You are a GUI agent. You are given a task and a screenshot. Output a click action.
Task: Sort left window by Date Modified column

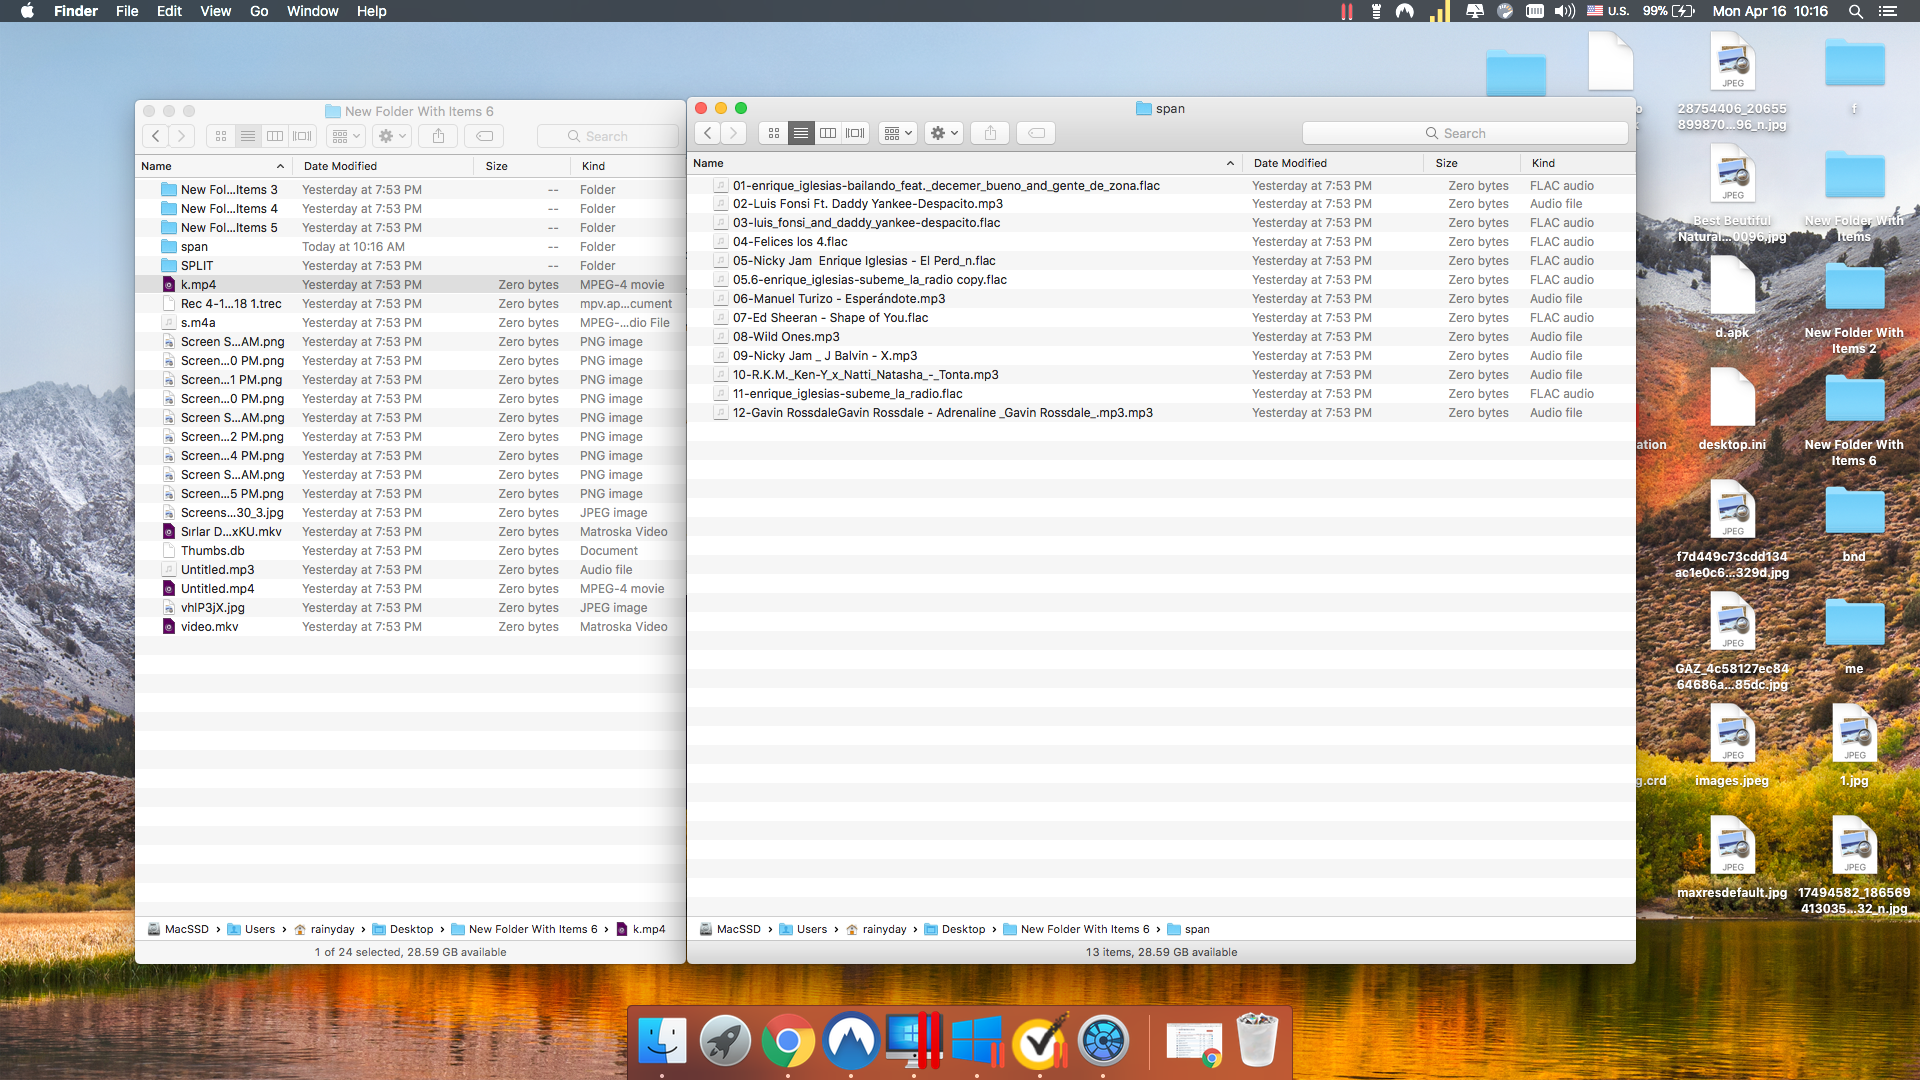click(x=384, y=166)
